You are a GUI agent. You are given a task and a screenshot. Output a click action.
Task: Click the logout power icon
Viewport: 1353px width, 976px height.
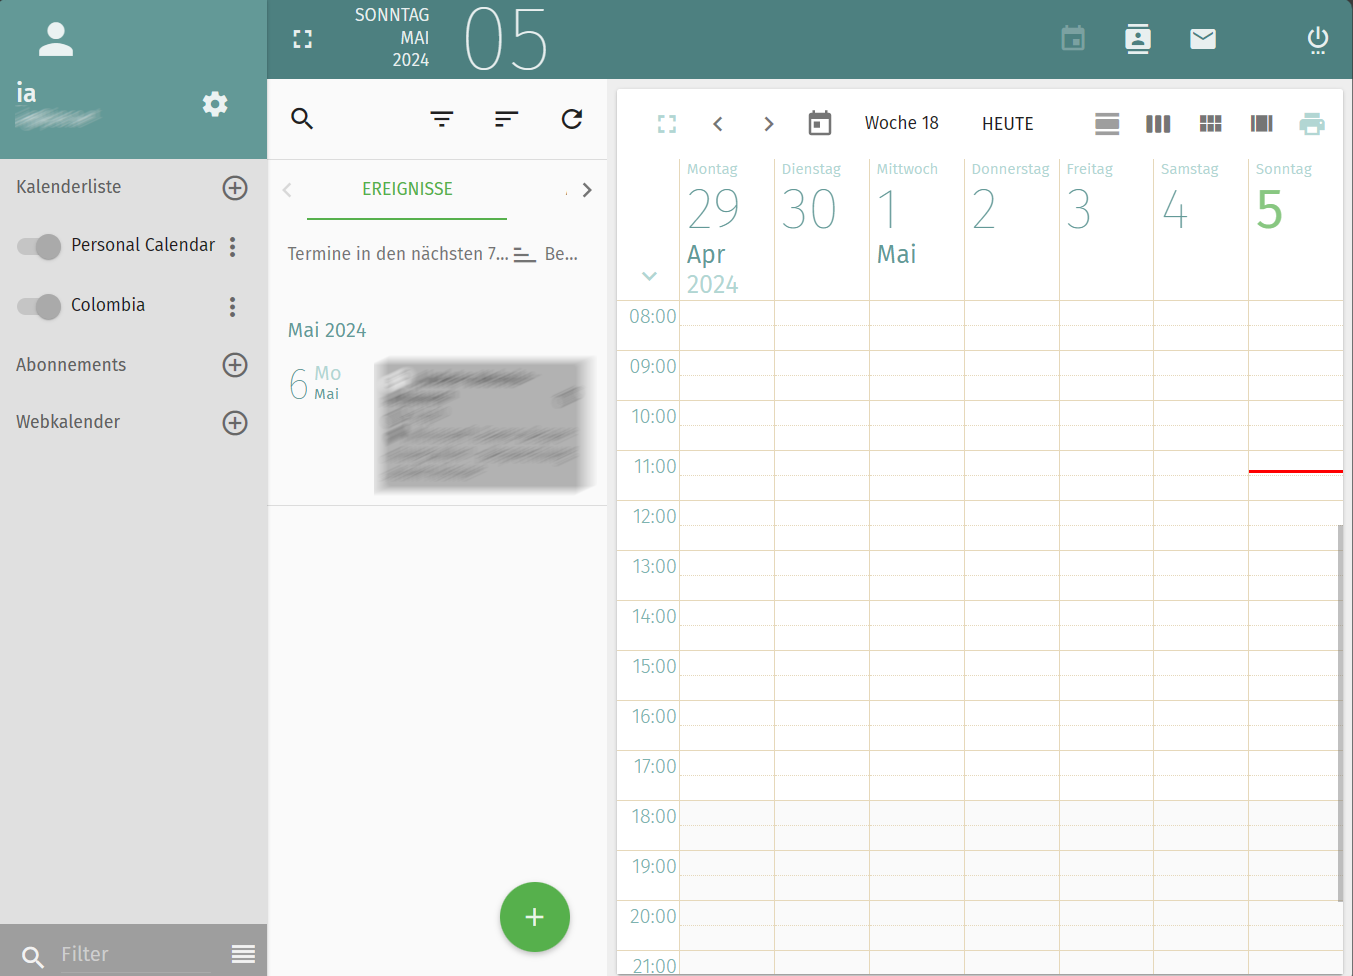coord(1318,39)
